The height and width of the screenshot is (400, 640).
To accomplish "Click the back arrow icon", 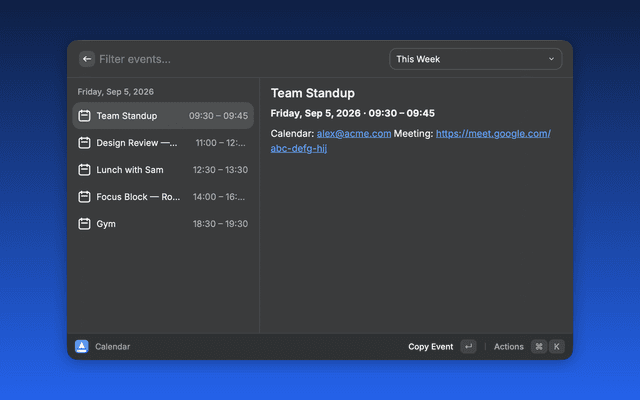I will tap(87, 59).
